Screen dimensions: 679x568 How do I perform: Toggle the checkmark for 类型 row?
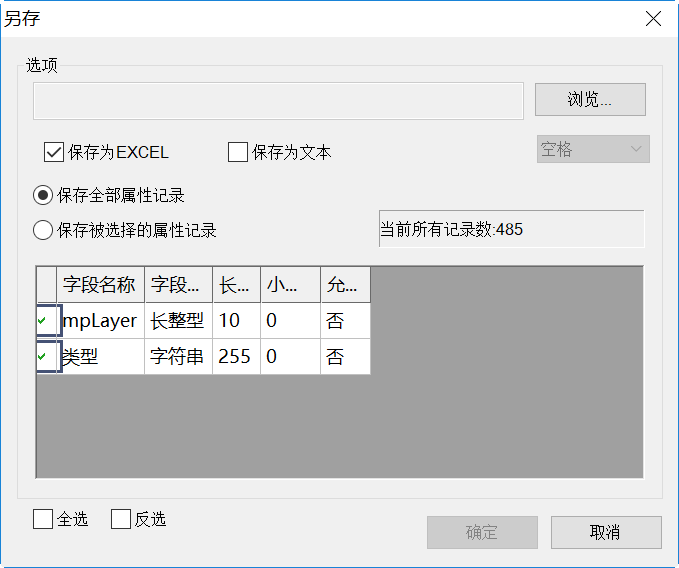46,356
